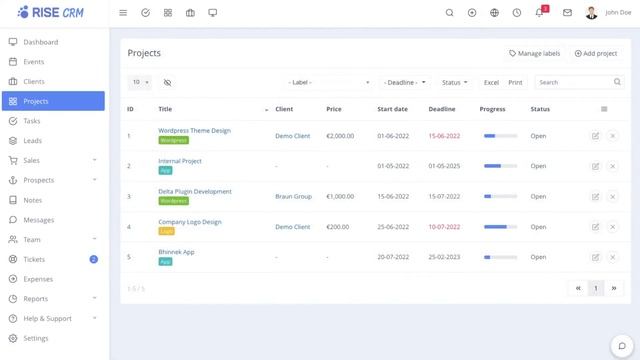The height and width of the screenshot is (360, 640).
Task: Open the messages envelope icon
Action: point(567,13)
